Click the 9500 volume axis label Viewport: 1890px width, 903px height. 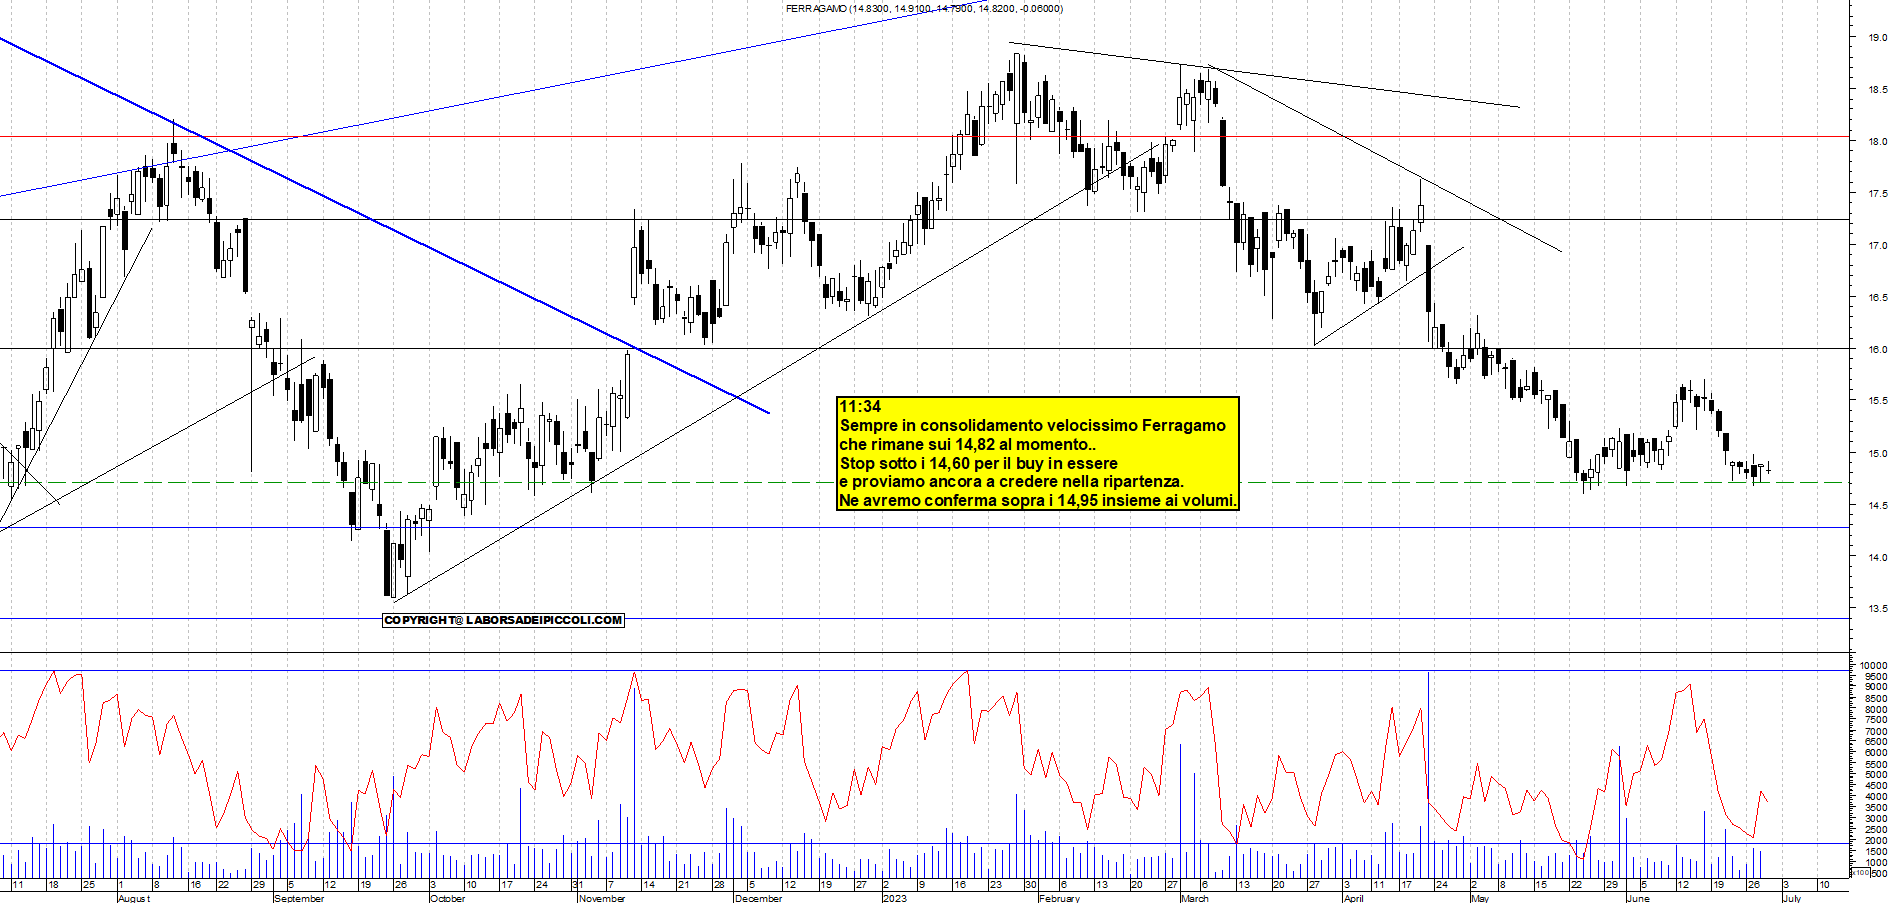[1875, 677]
